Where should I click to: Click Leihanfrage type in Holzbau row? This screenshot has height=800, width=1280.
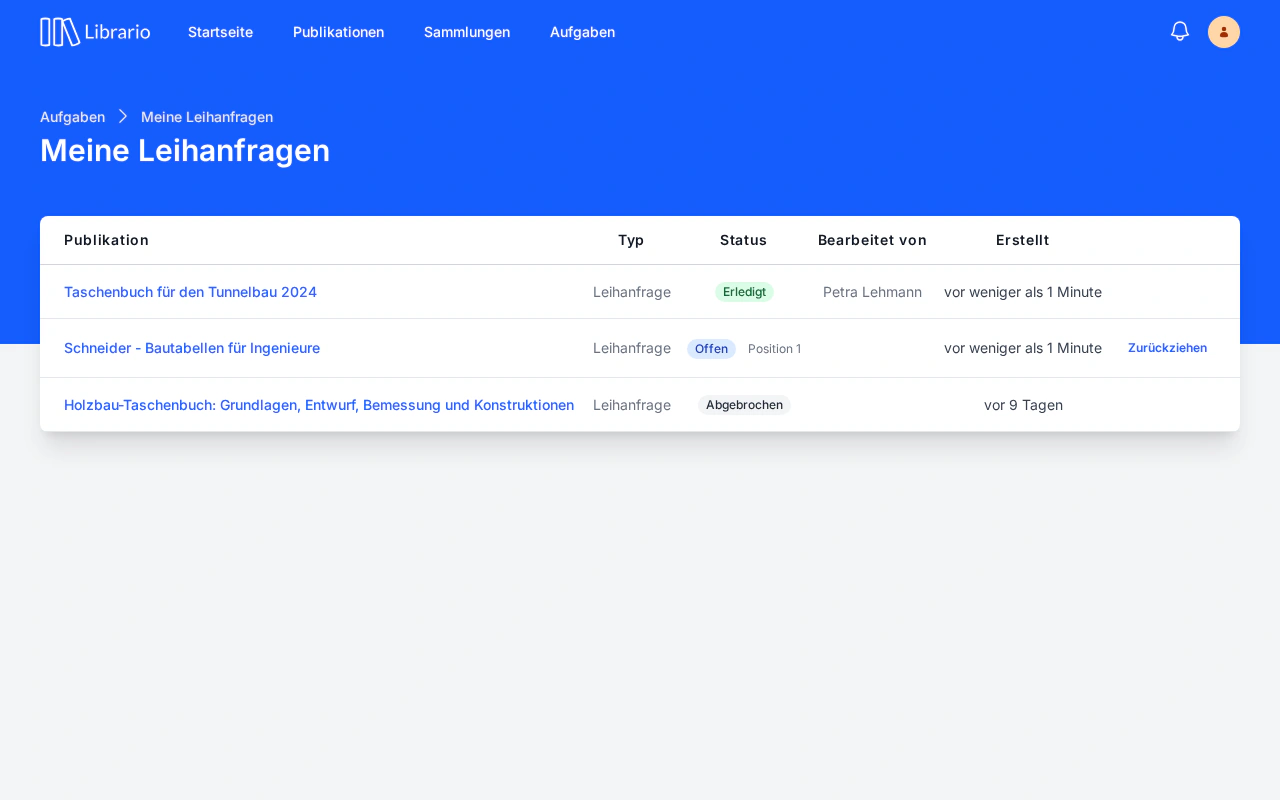[632, 405]
